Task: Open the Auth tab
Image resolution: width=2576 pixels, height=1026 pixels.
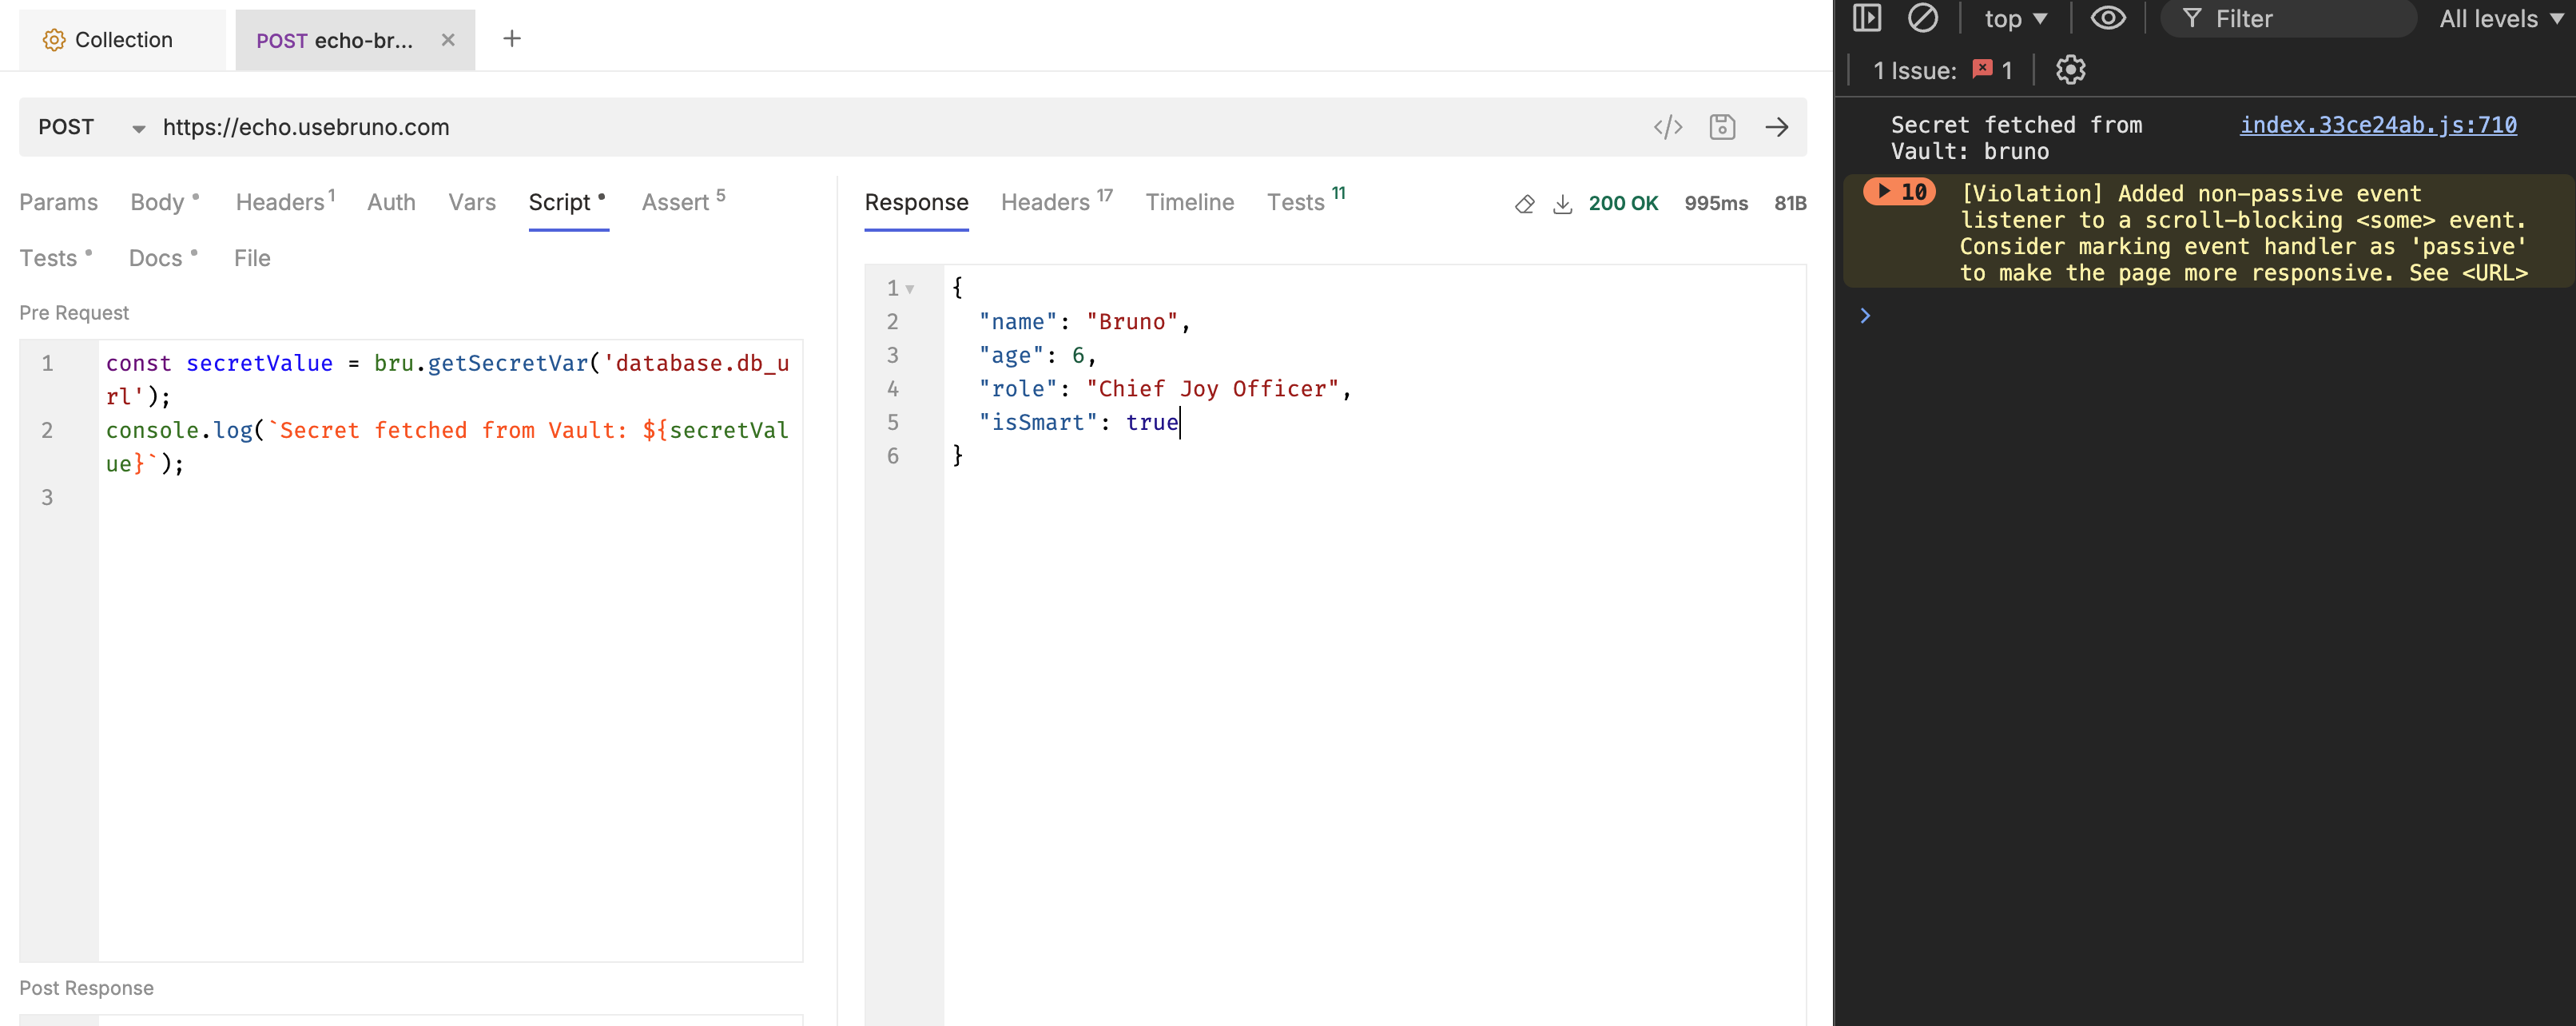Action: click(x=391, y=202)
